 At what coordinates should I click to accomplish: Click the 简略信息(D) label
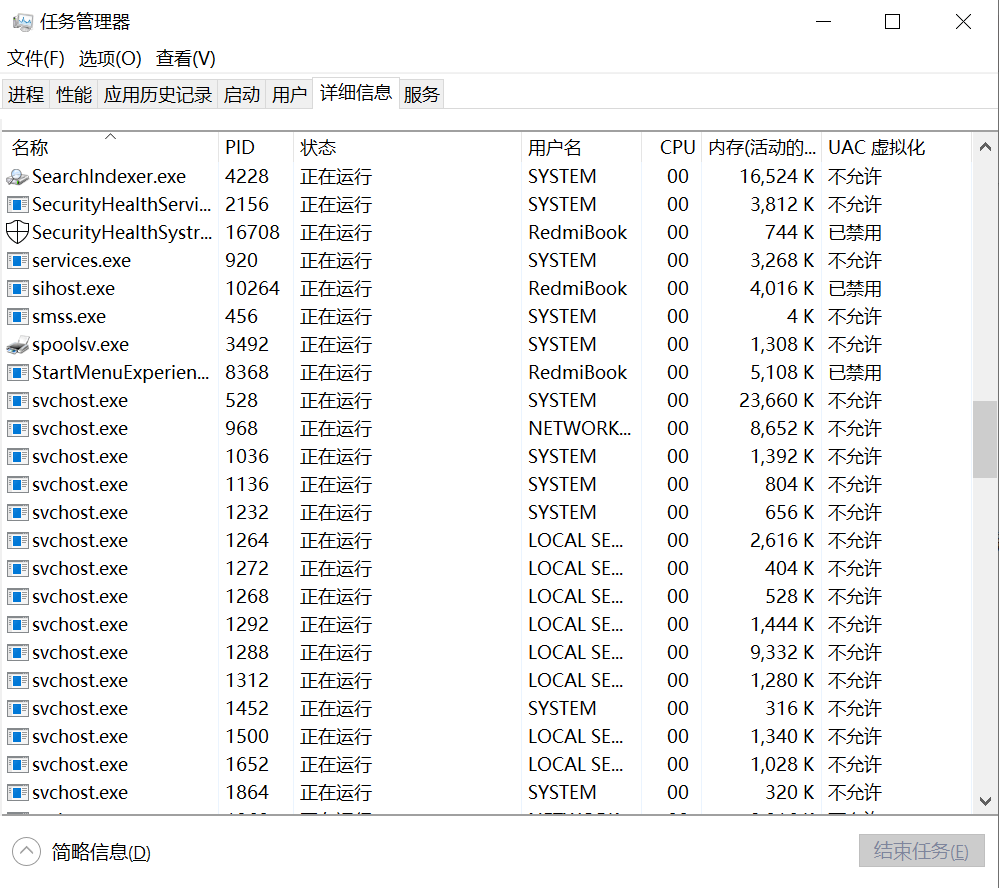(101, 852)
